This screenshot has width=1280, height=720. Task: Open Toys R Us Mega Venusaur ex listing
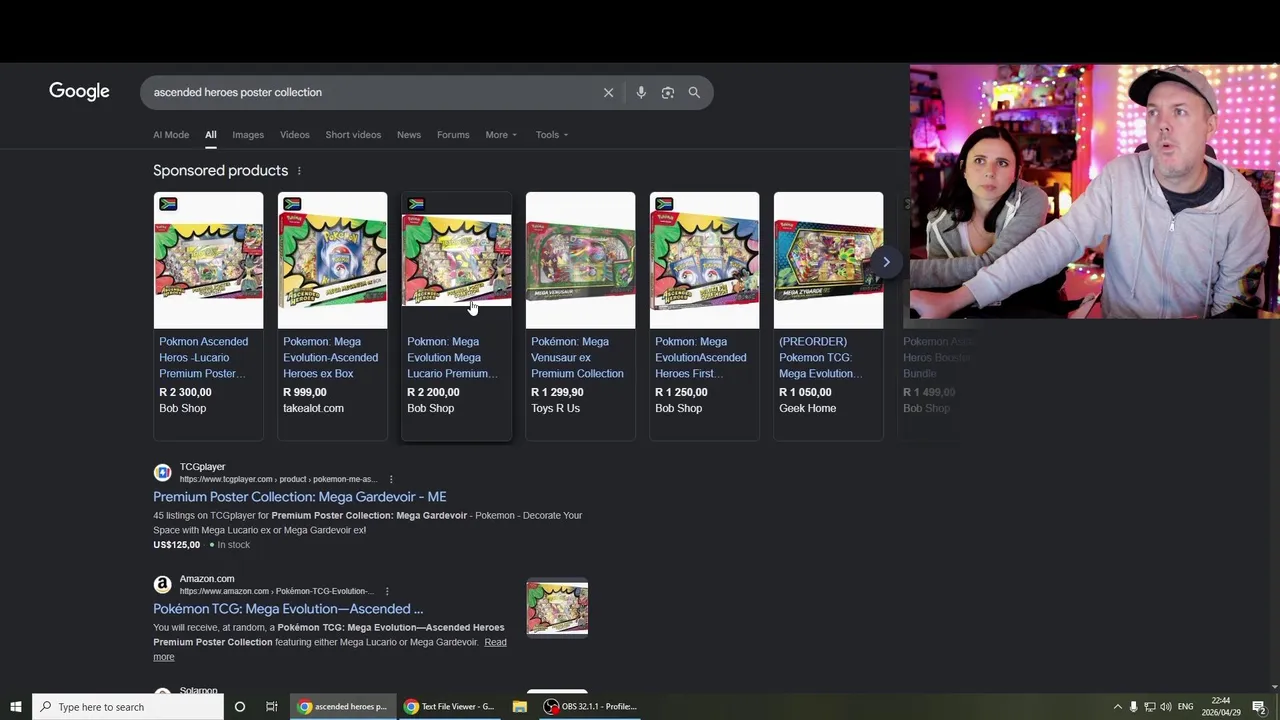coord(580,316)
